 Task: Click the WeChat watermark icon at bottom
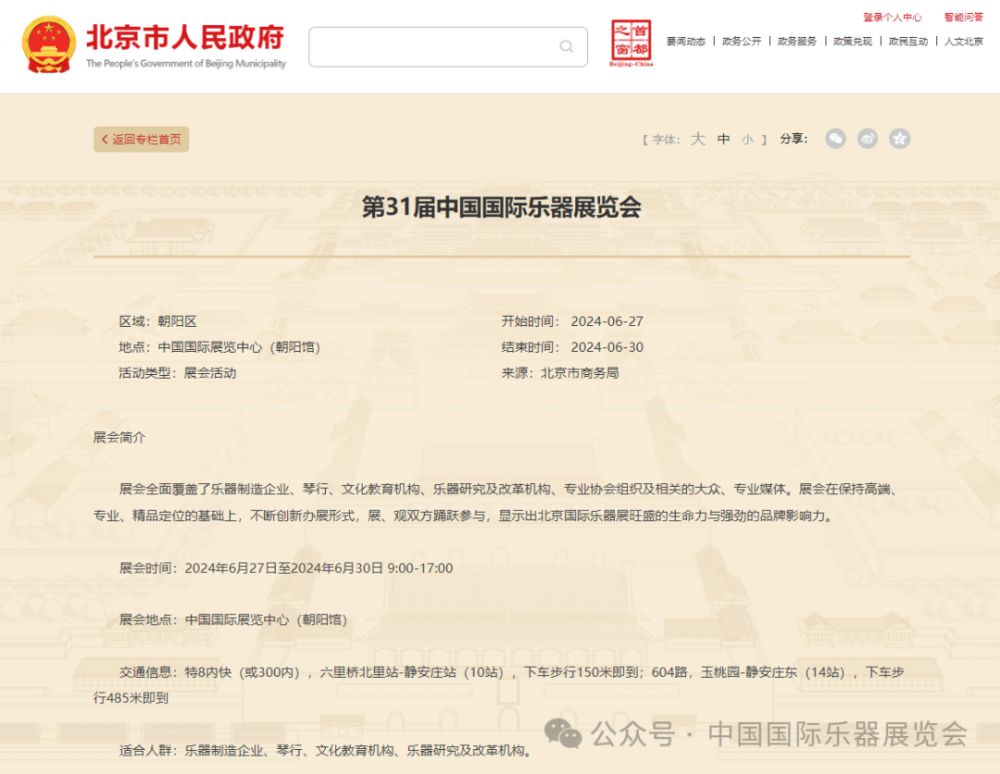[x=563, y=735]
